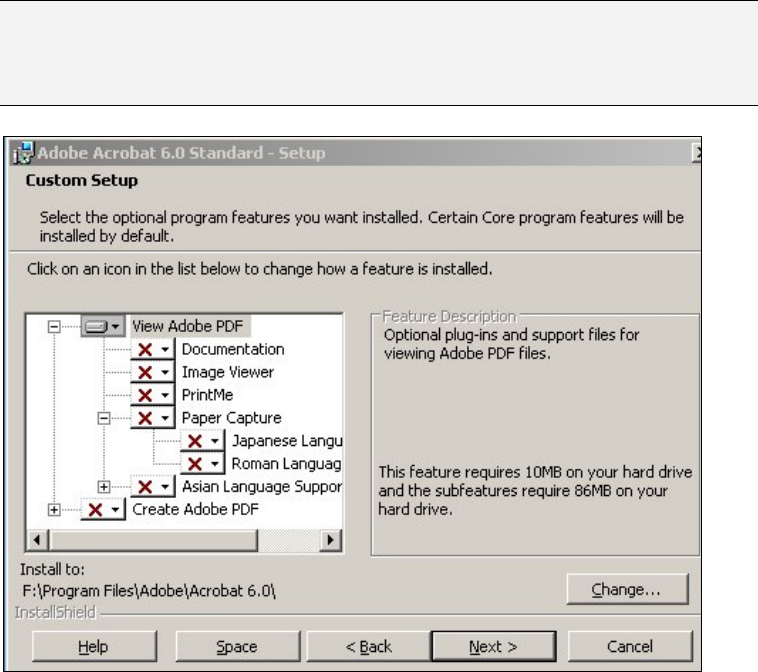The width and height of the screenshot is (758, 672).
Task: Click the feature list horizontal scrollbar thumb
Action: point(153,540)
